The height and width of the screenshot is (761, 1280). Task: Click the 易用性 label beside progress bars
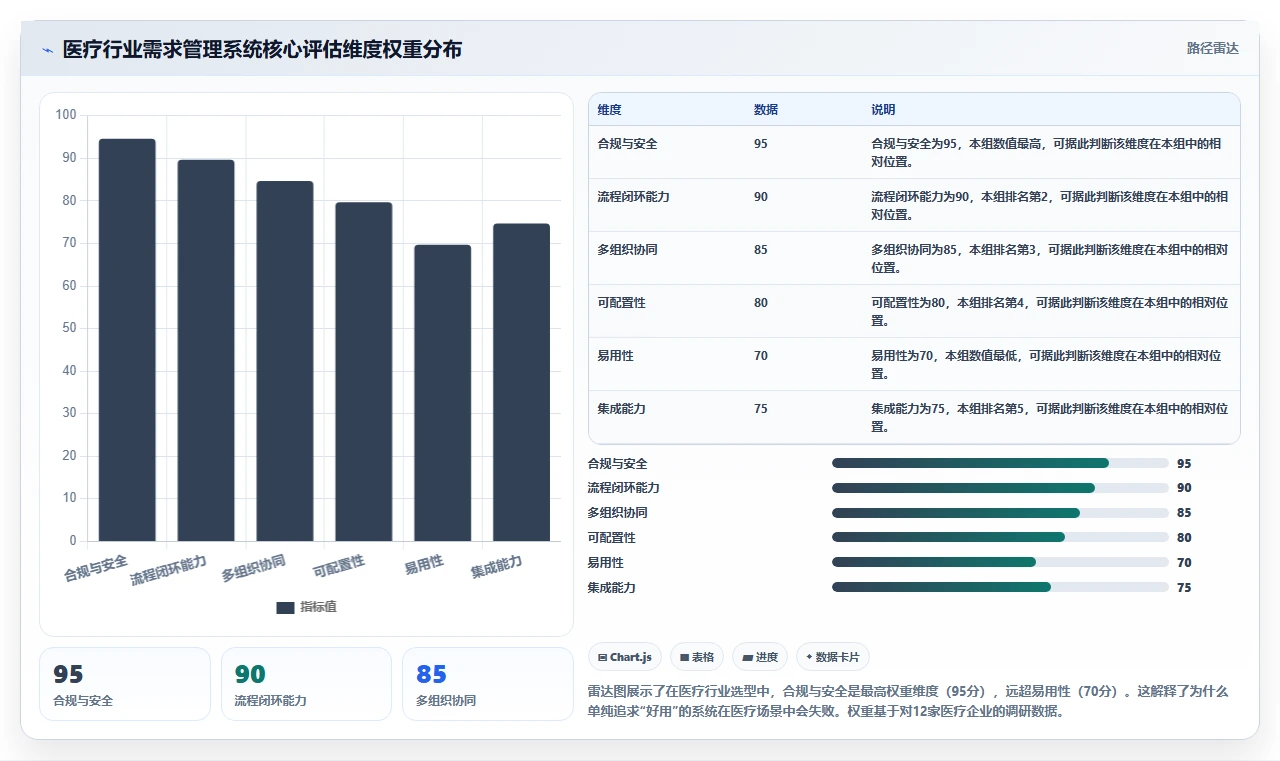(606, 563)
